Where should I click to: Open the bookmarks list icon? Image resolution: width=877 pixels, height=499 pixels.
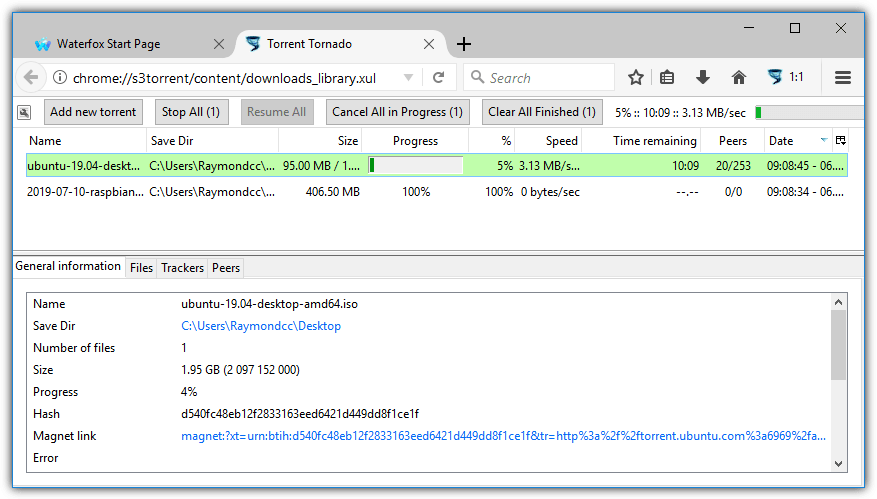click(667, 78)
